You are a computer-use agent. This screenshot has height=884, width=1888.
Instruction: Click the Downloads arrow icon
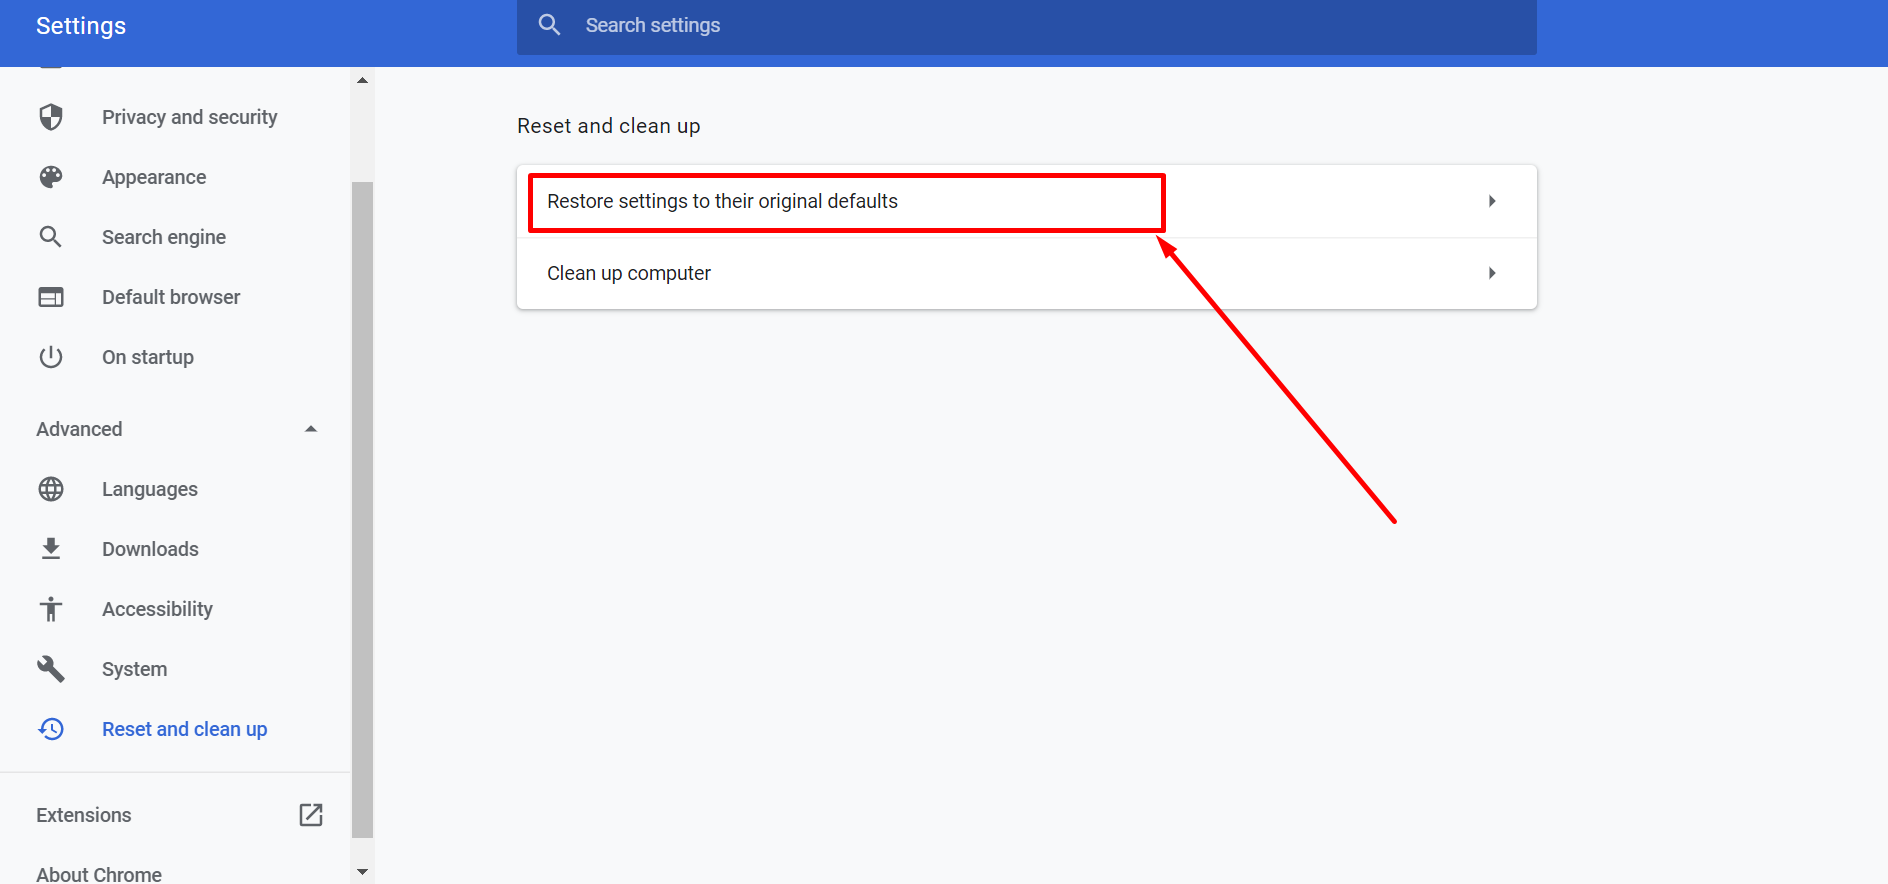click(x=51, y=549)
